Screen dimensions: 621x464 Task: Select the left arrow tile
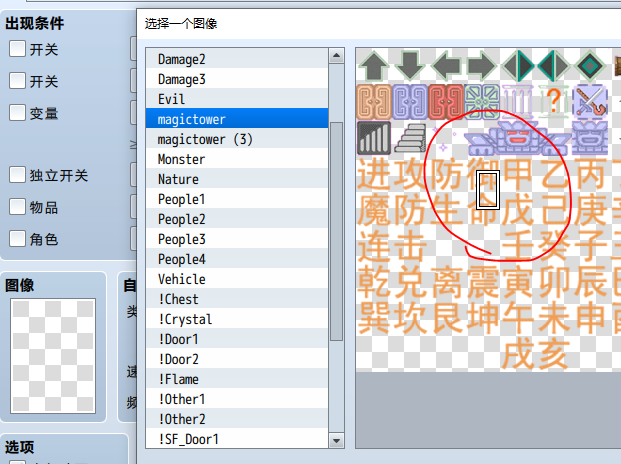click(446, 66)
